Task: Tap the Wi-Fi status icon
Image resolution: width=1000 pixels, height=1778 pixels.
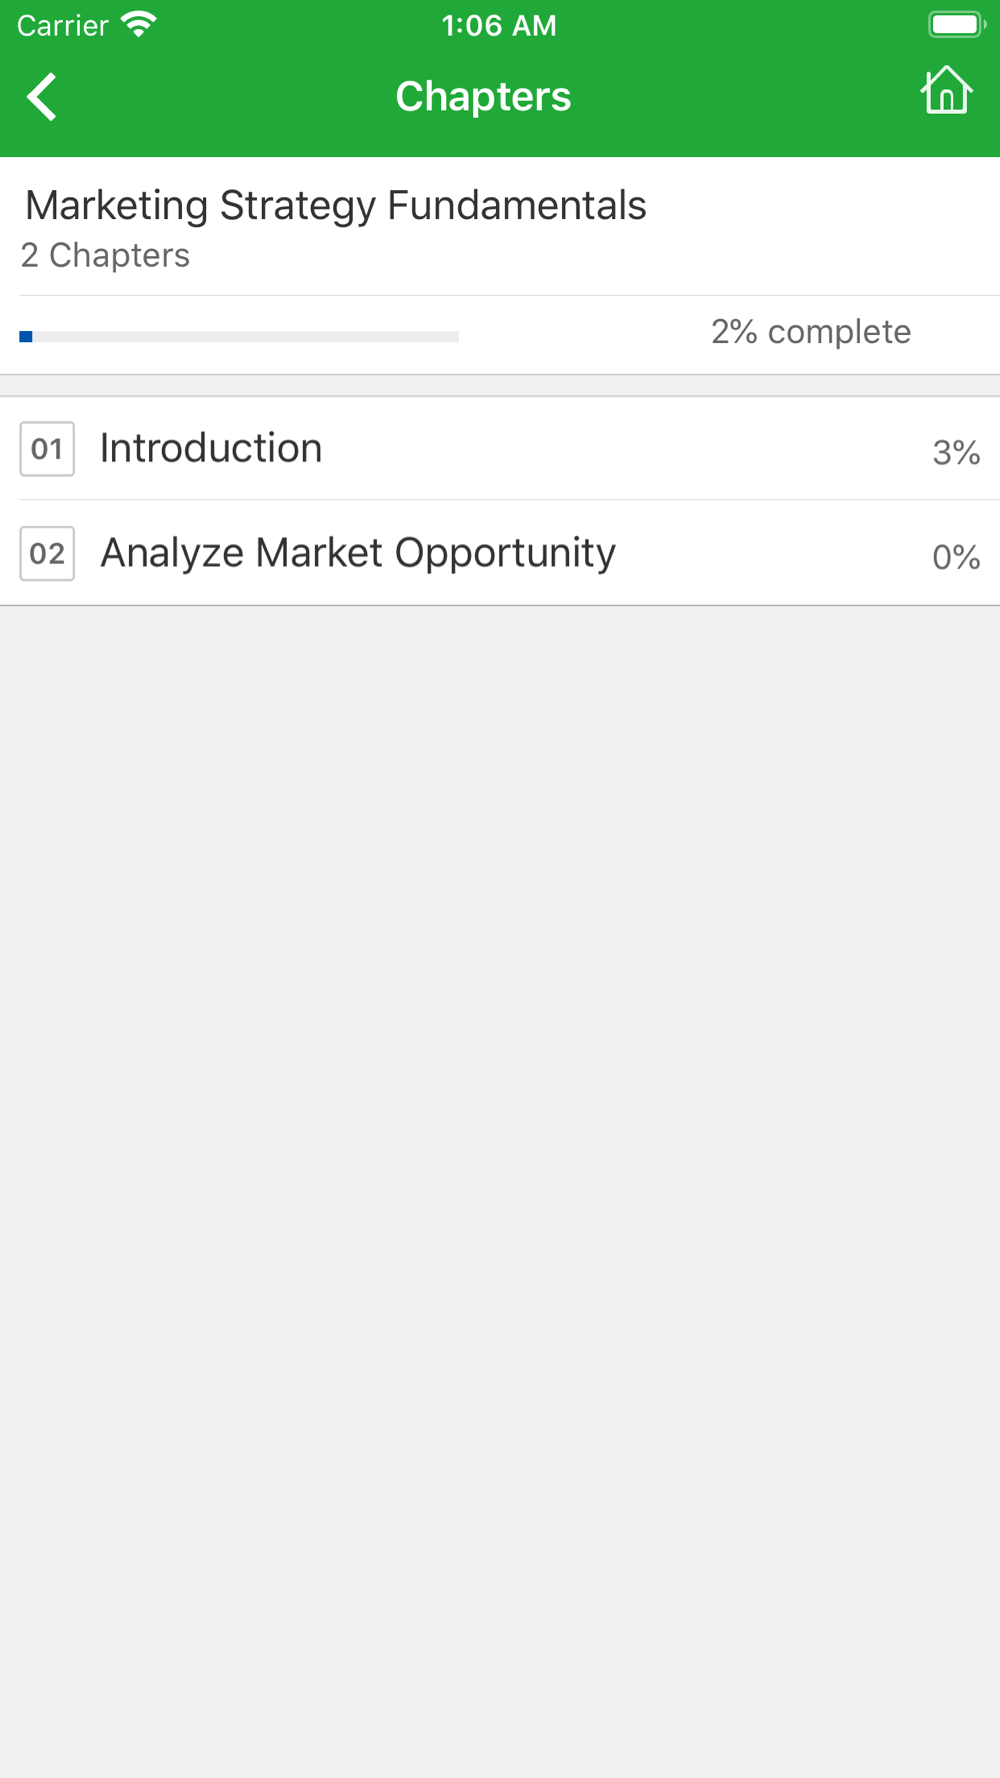Action: click(139, 24)
